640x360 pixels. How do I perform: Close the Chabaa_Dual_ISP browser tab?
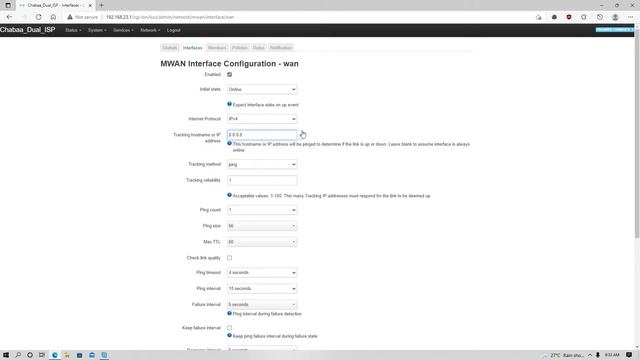90,5
